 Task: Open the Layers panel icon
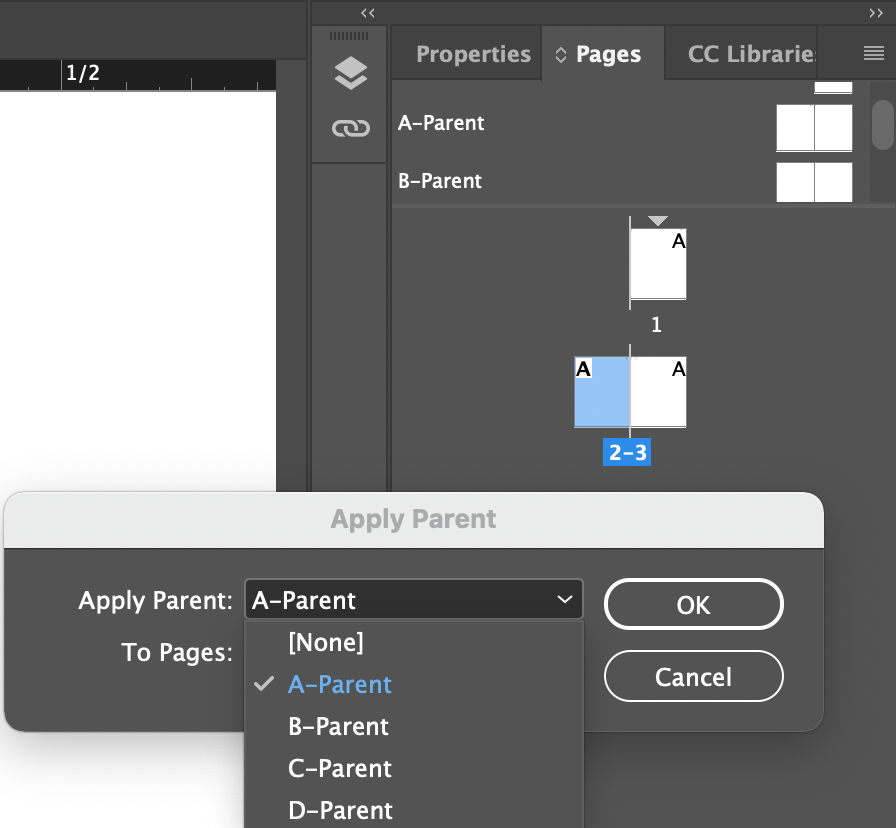point(350,73)
